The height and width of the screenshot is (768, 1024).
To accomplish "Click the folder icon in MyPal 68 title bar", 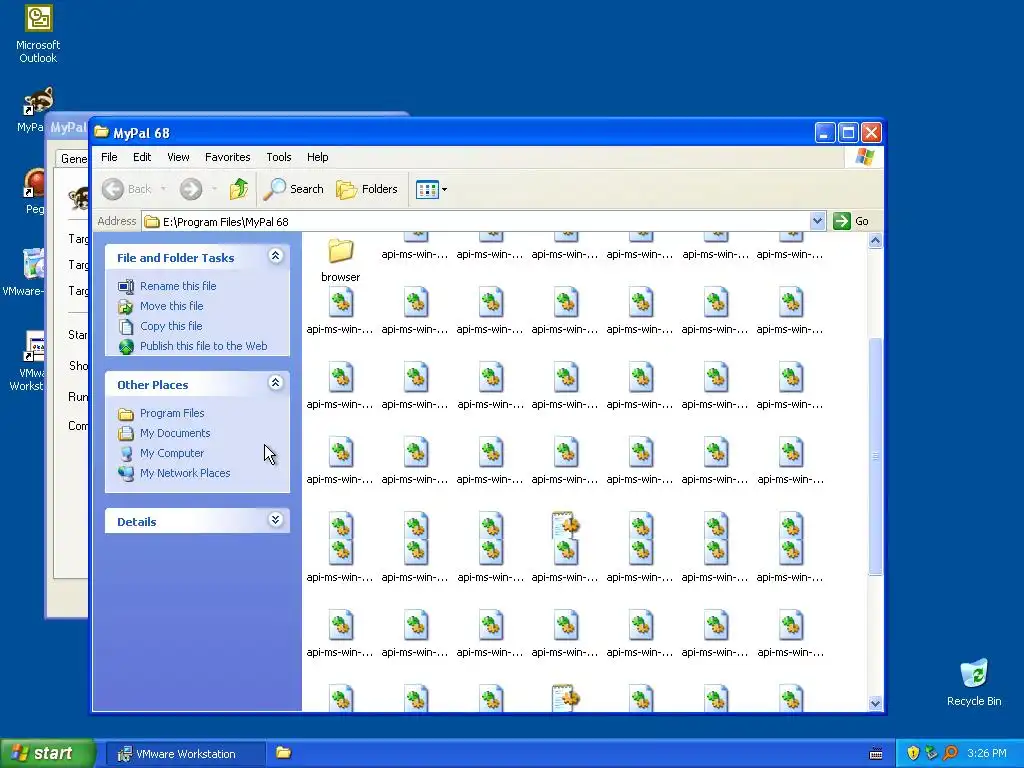I will click(x=101, y=133).
